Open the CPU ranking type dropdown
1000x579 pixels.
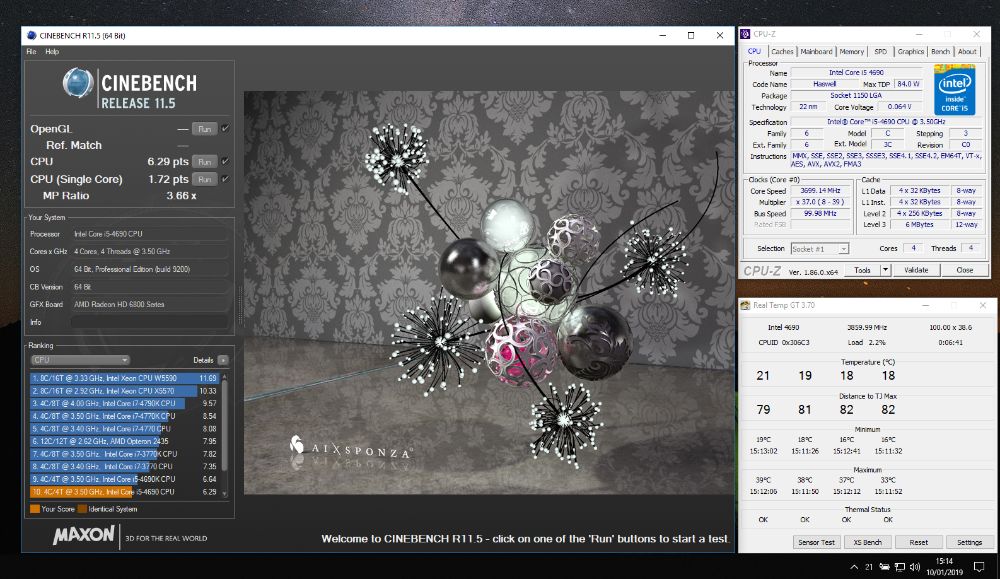[80, 360]
